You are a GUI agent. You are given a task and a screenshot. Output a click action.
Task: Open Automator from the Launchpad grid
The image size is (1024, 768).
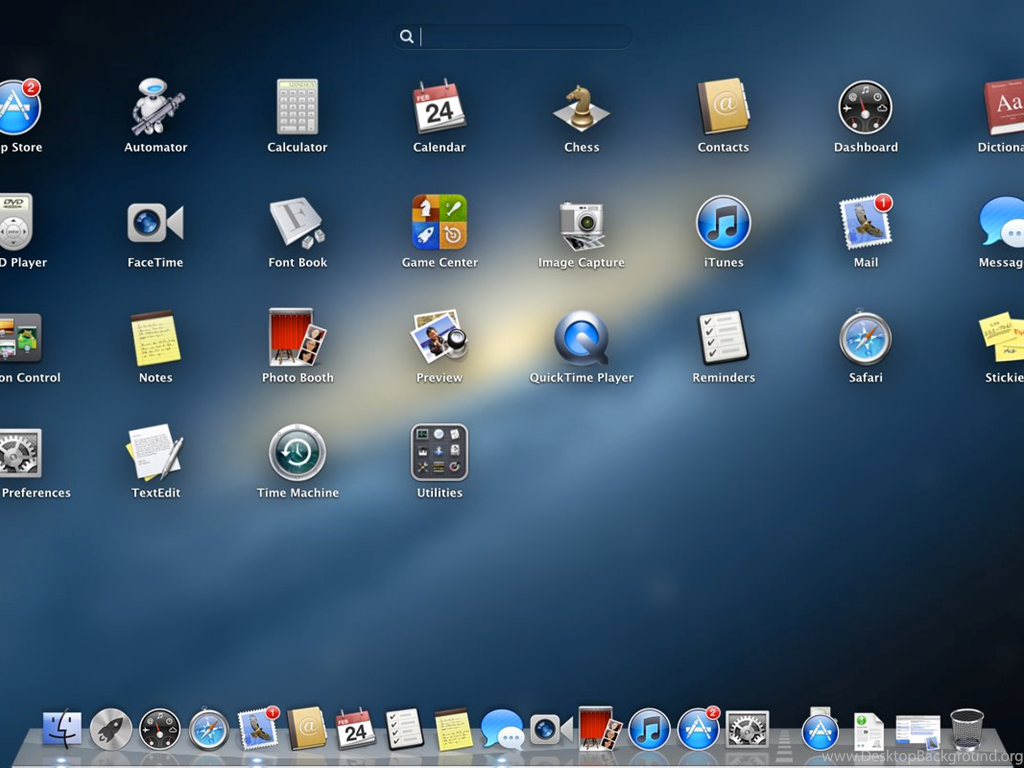click(155, 106)
